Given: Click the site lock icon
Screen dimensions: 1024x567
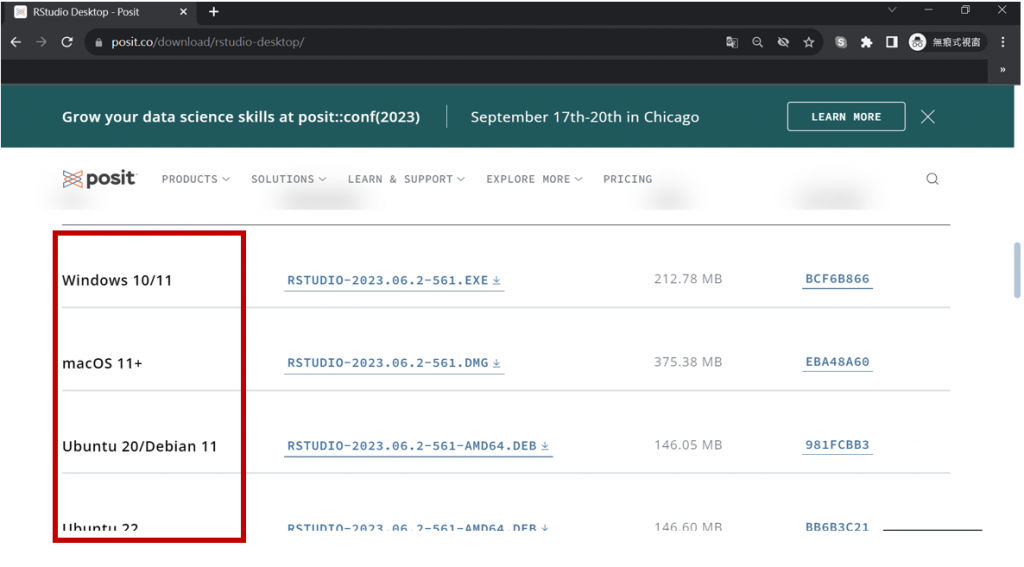Looking at the screenshot, I should pyautogui.click(x=99, y=42).
